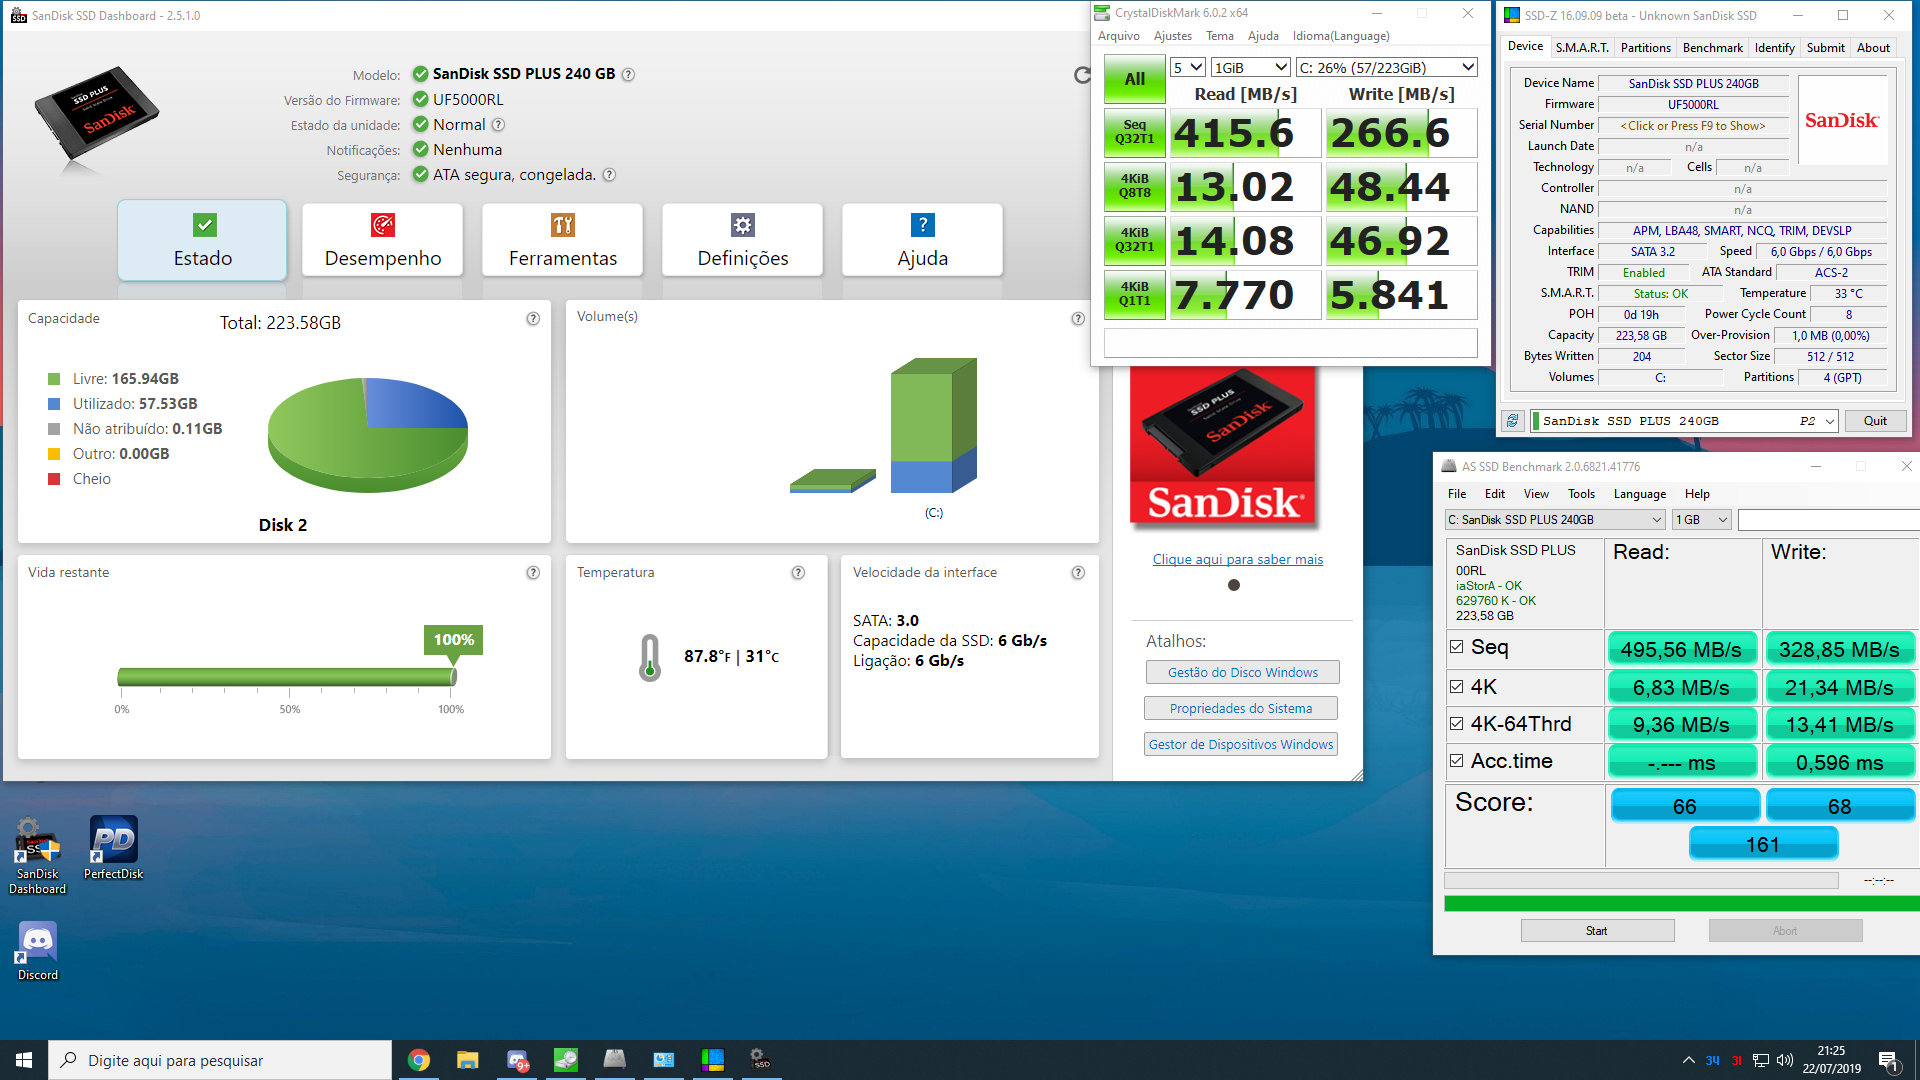Click the taskbar search box
This screenshot has width=1920, height=1080.
[220, 1060]
